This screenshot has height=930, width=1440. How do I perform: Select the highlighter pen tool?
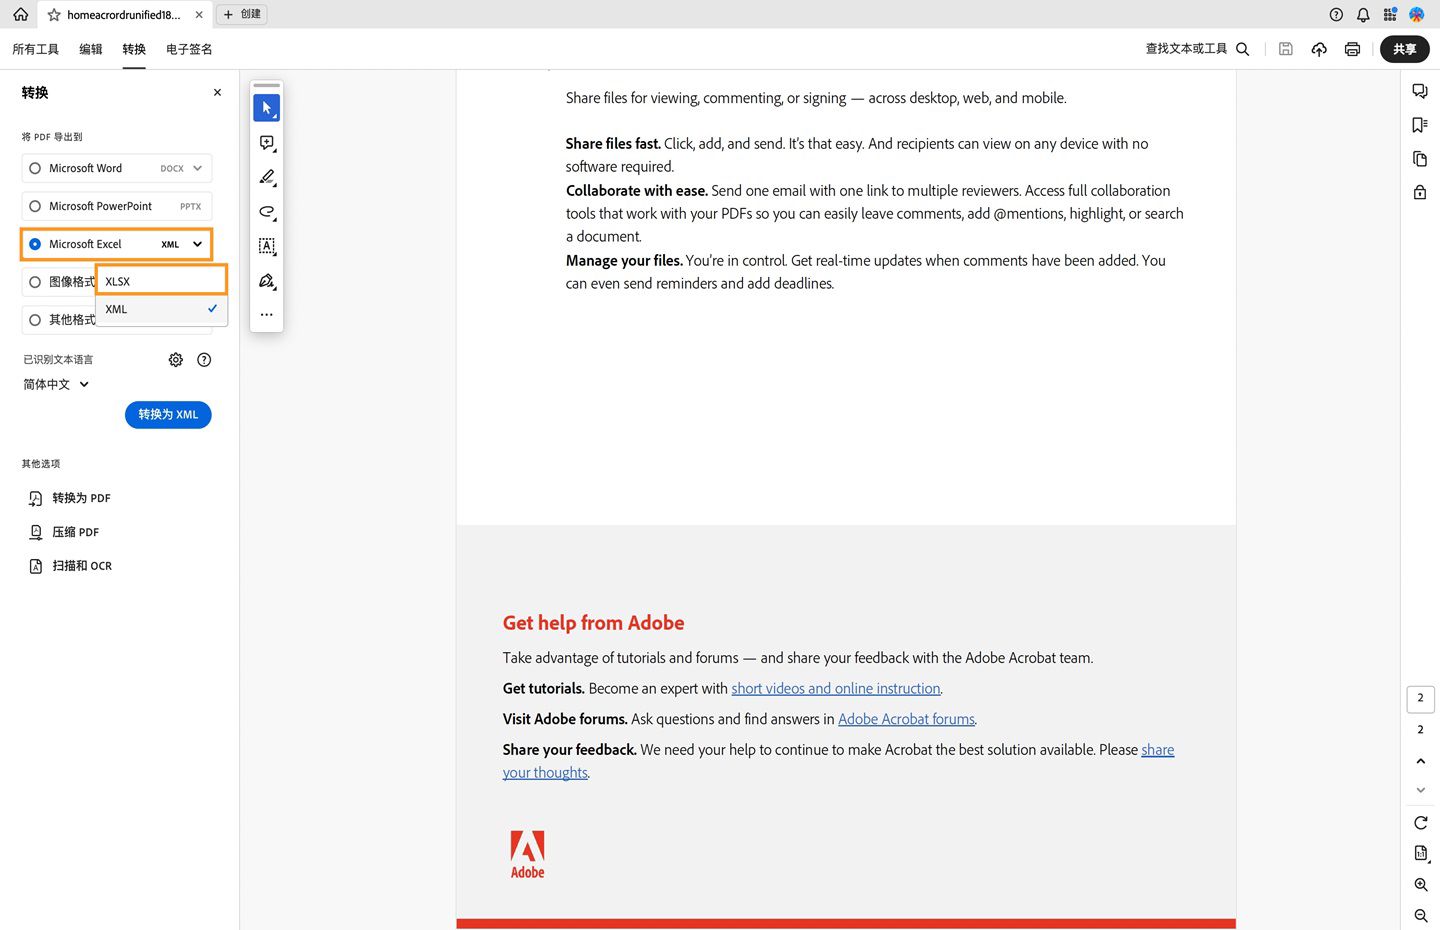pos(267,177)
